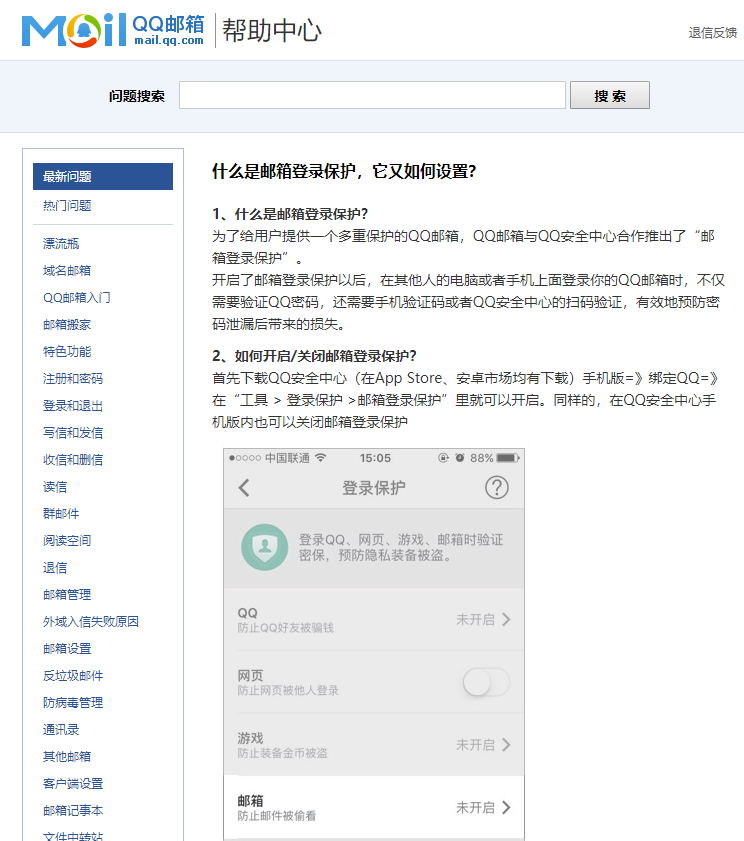Screen dimensions: 744x841
Task: Open the 通讯录 category
Action: coord(61,729)
